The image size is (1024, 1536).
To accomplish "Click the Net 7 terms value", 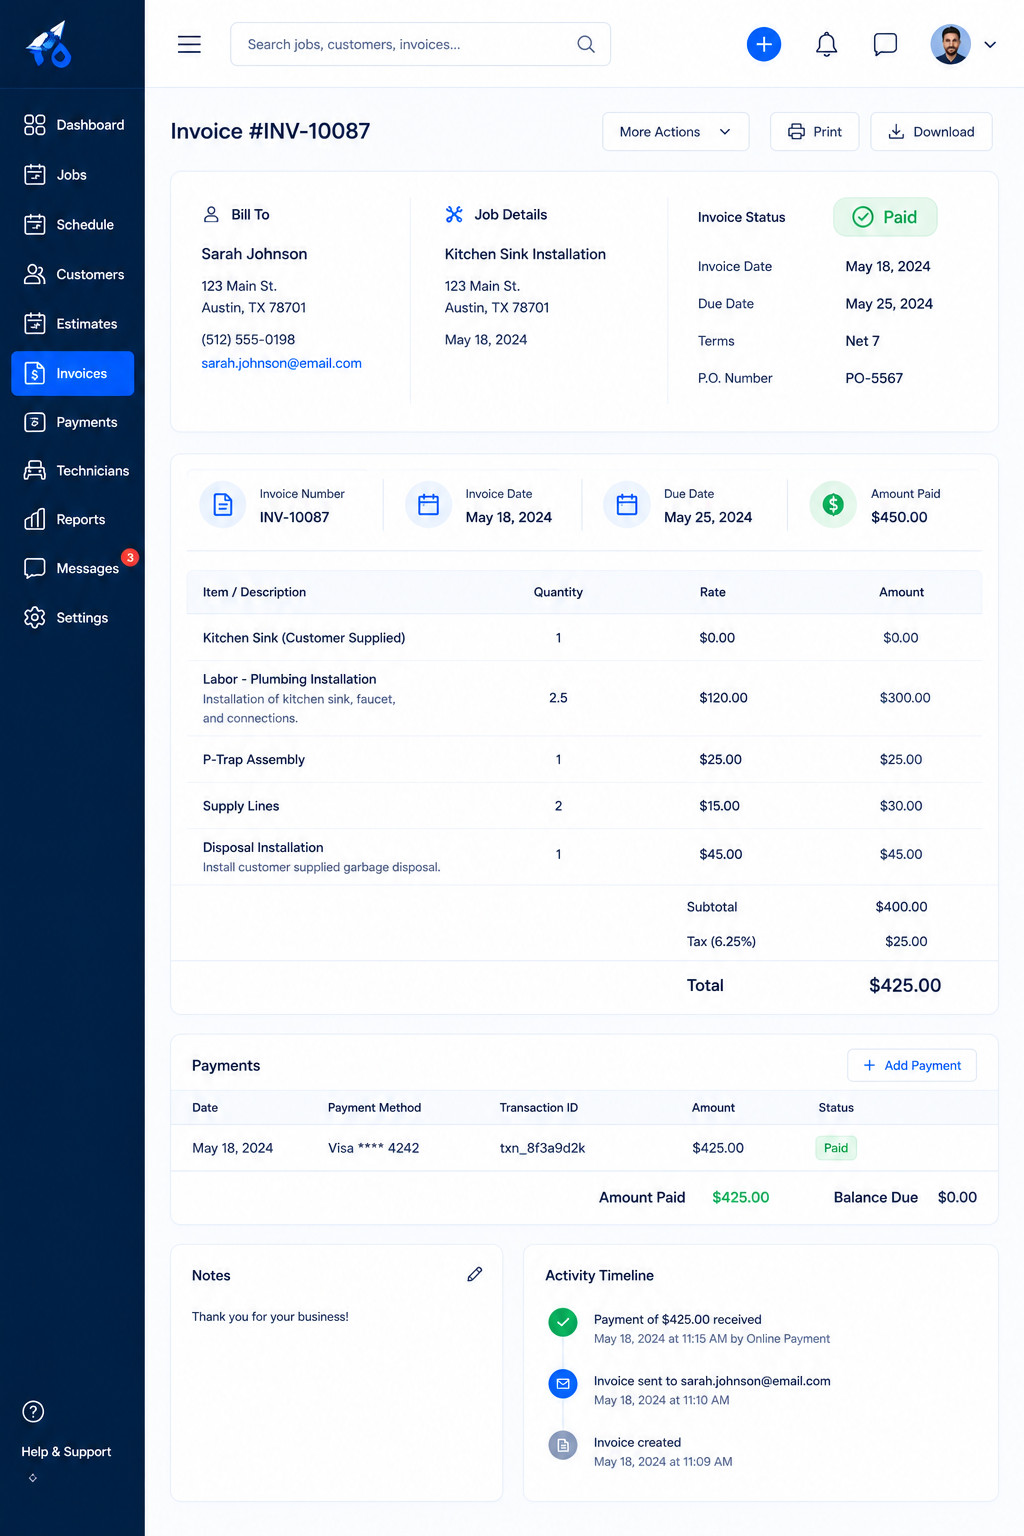I will (x=862, y=341).
